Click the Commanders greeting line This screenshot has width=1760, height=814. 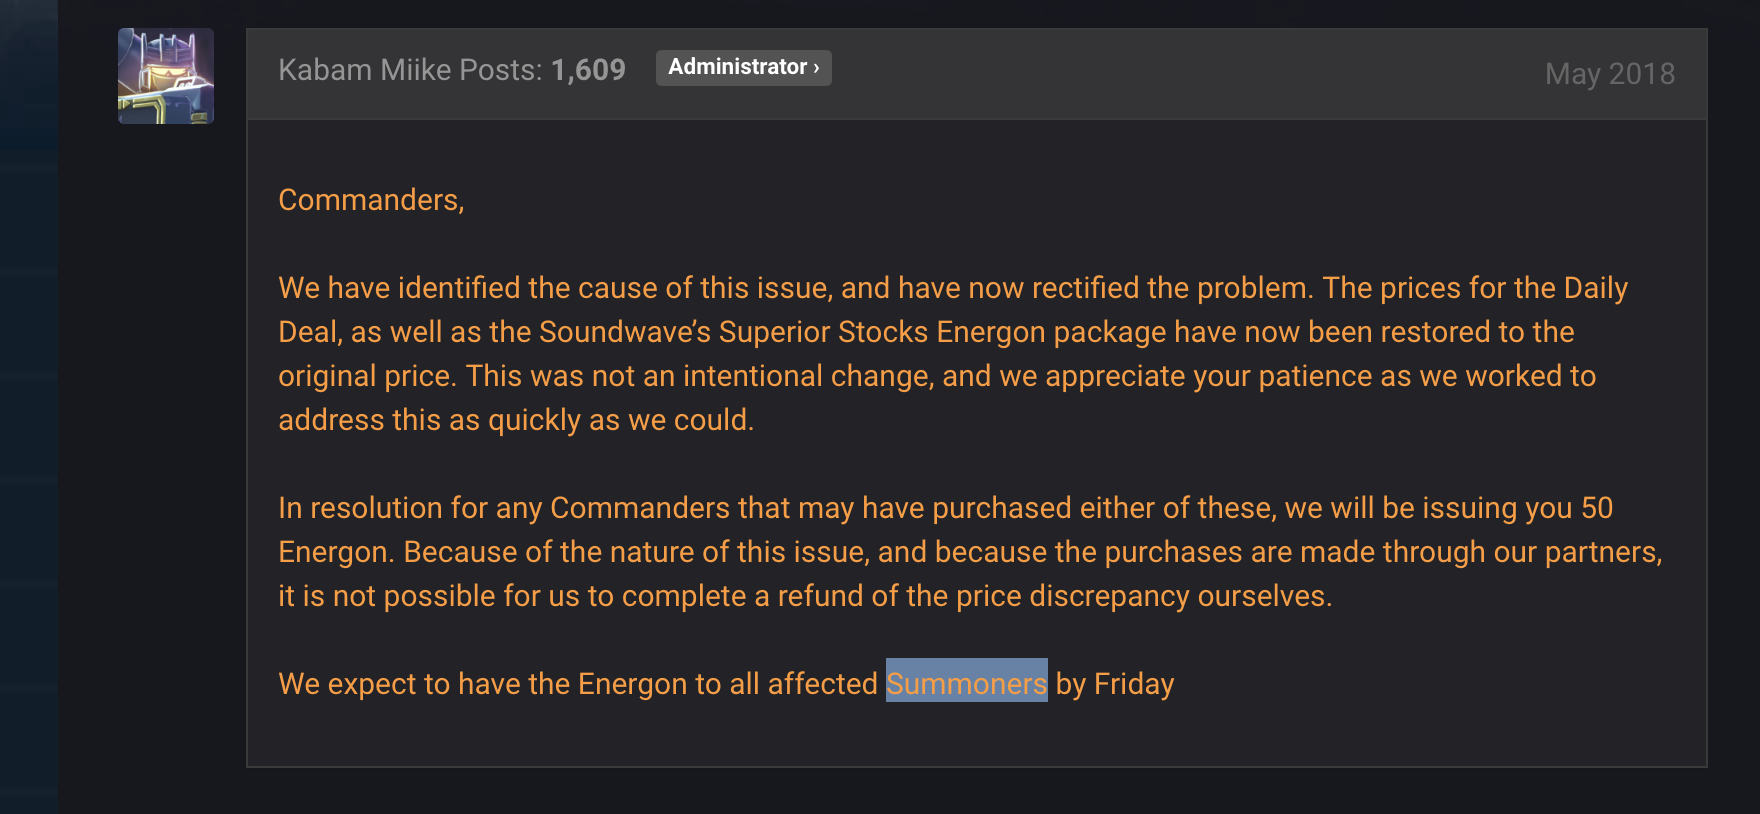point(371,200)
